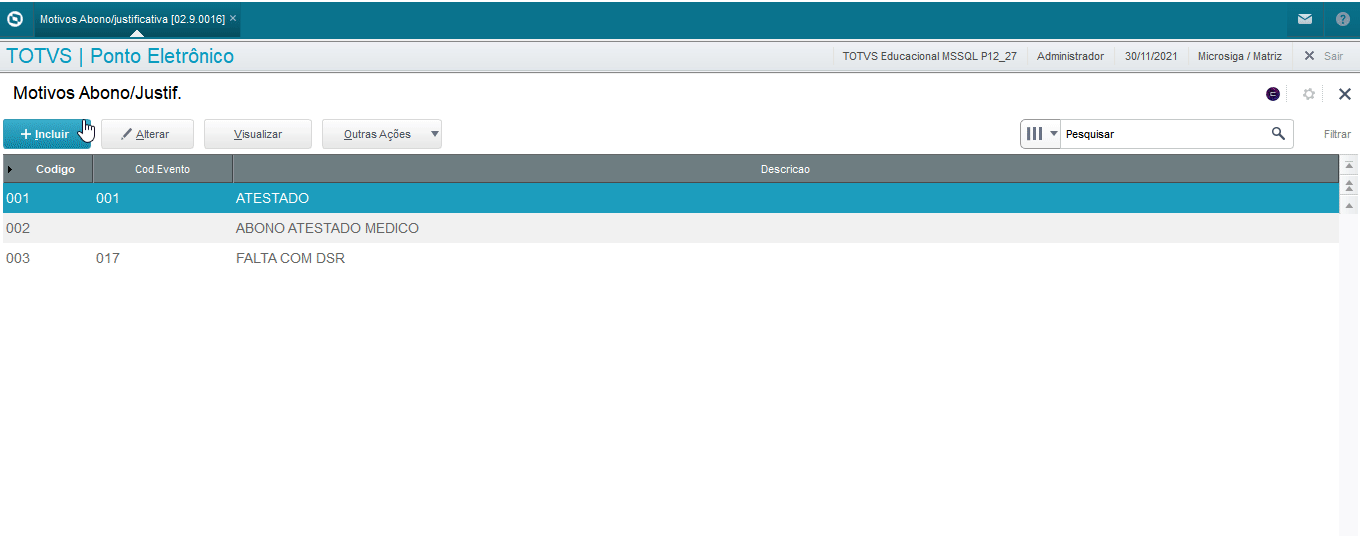Click the 30/11/2021 date label
1360x536 pixels.
pos(1151,56)
